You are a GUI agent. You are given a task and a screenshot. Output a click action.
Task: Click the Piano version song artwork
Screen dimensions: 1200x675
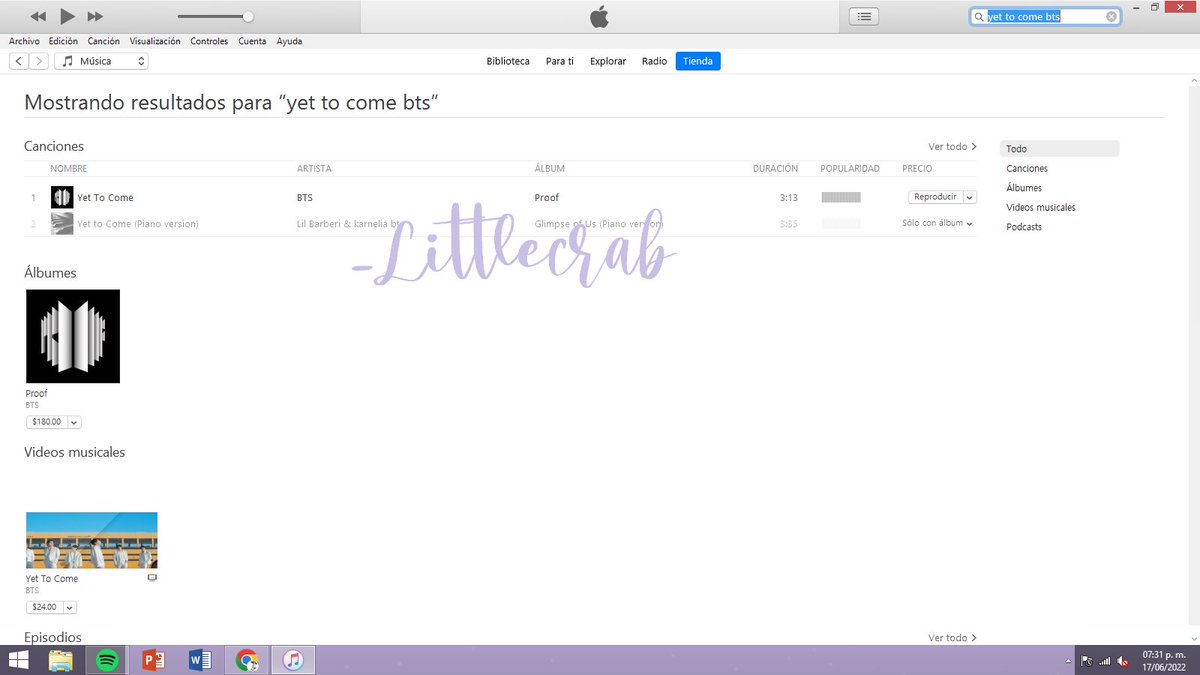62,223
